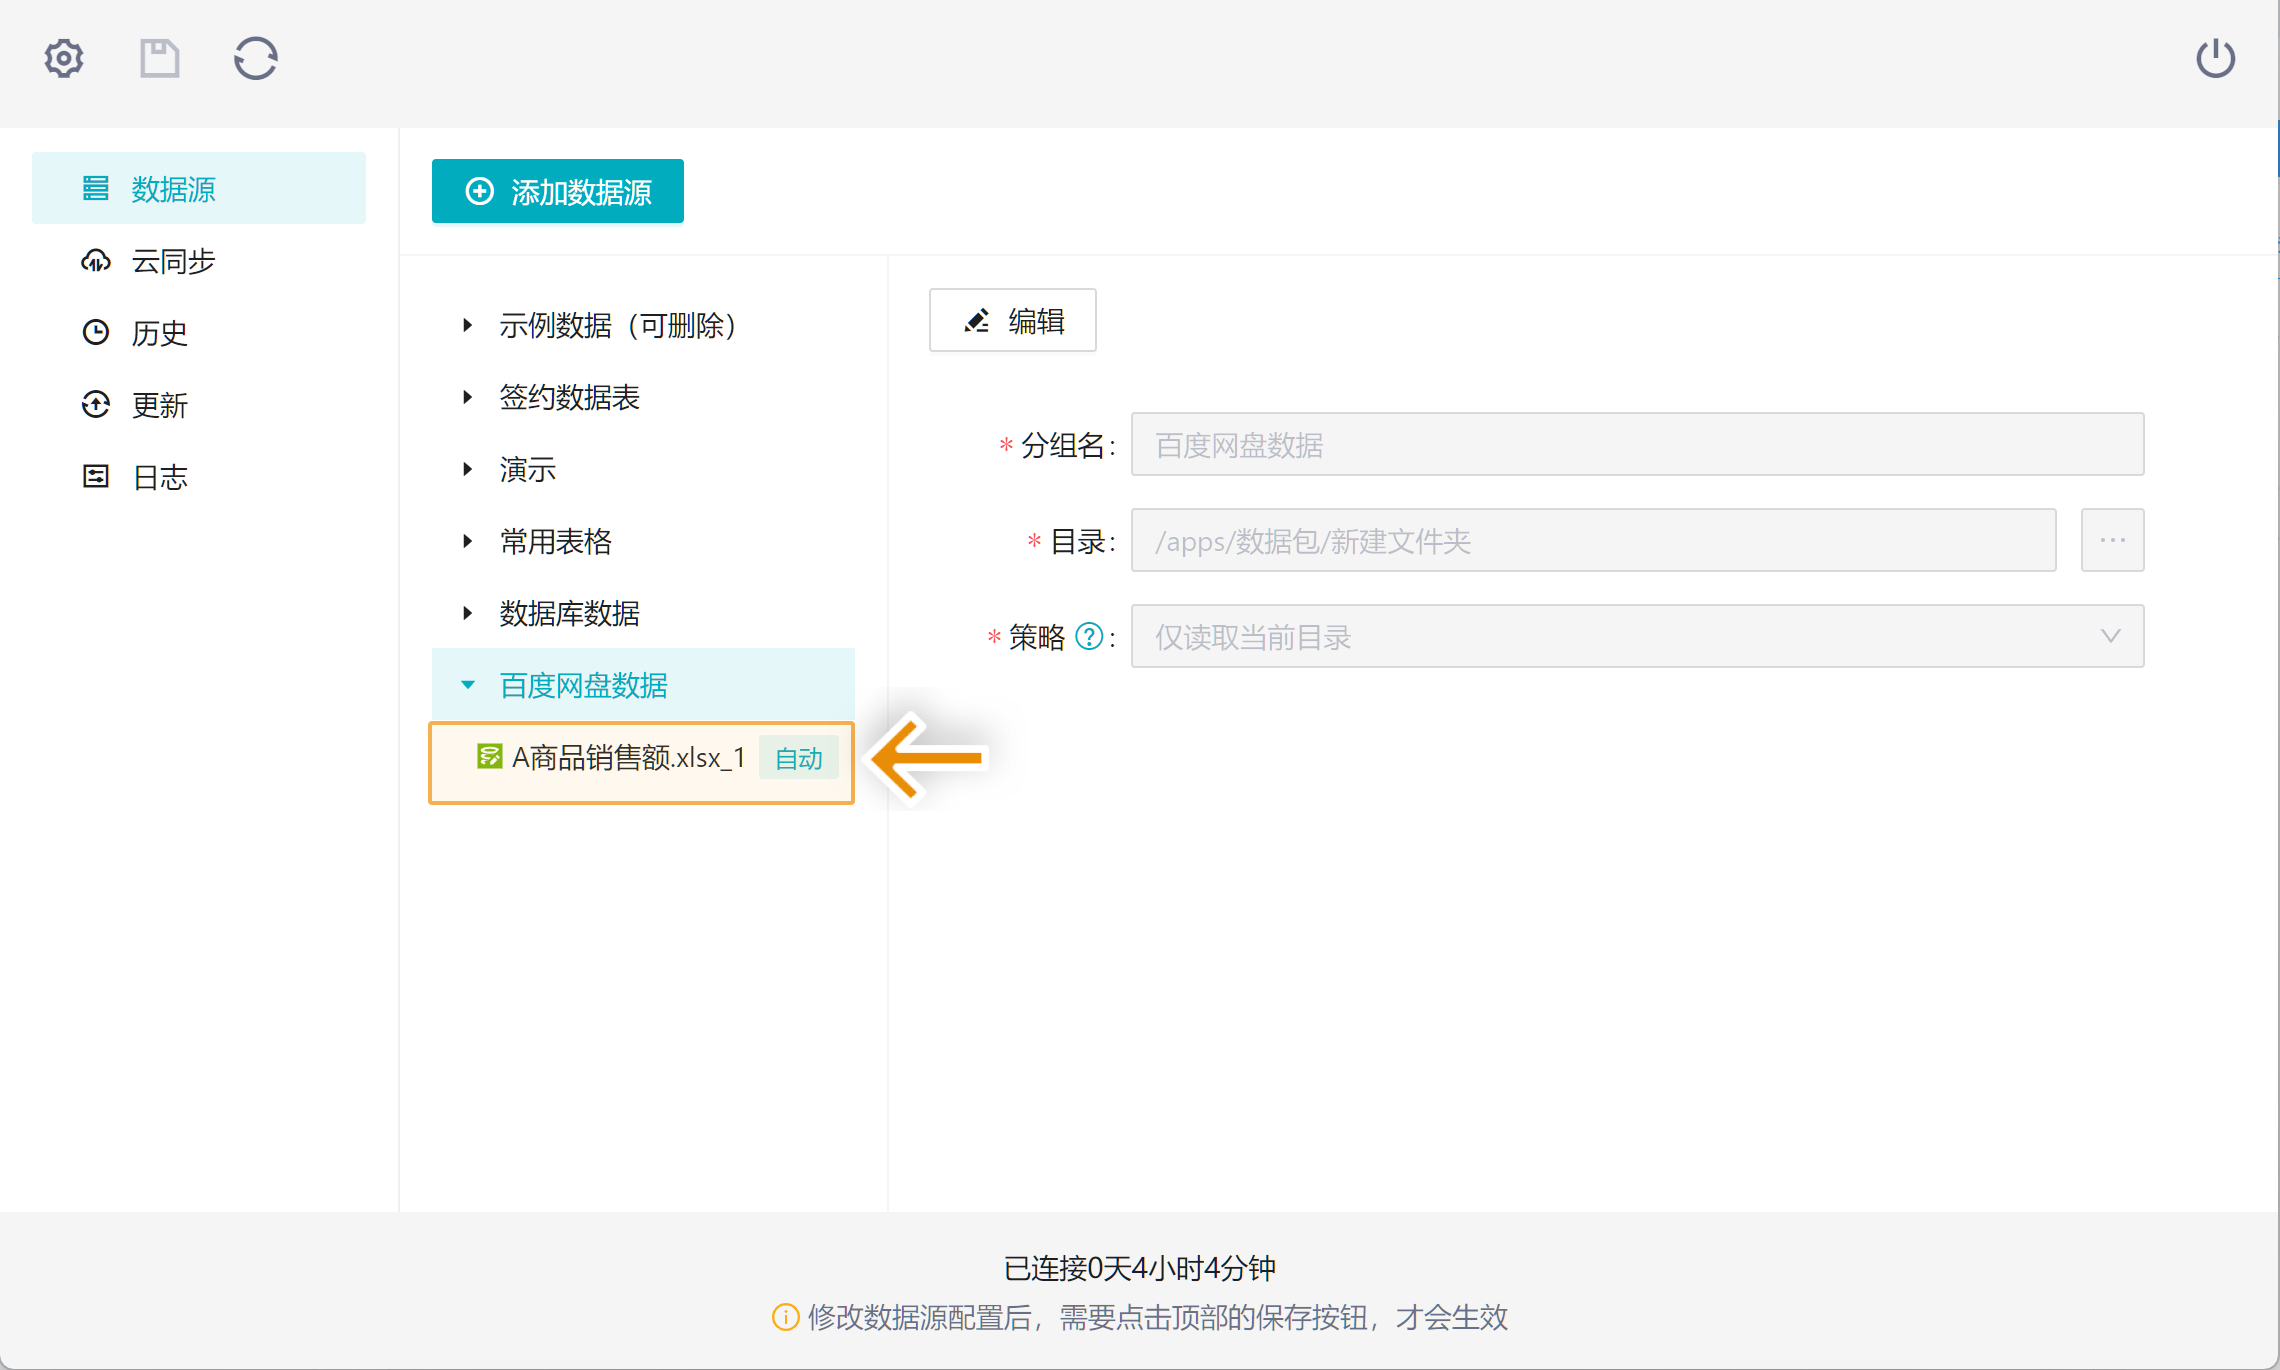
Task: Click the 分组名 input field
Action: [1636, 444]
